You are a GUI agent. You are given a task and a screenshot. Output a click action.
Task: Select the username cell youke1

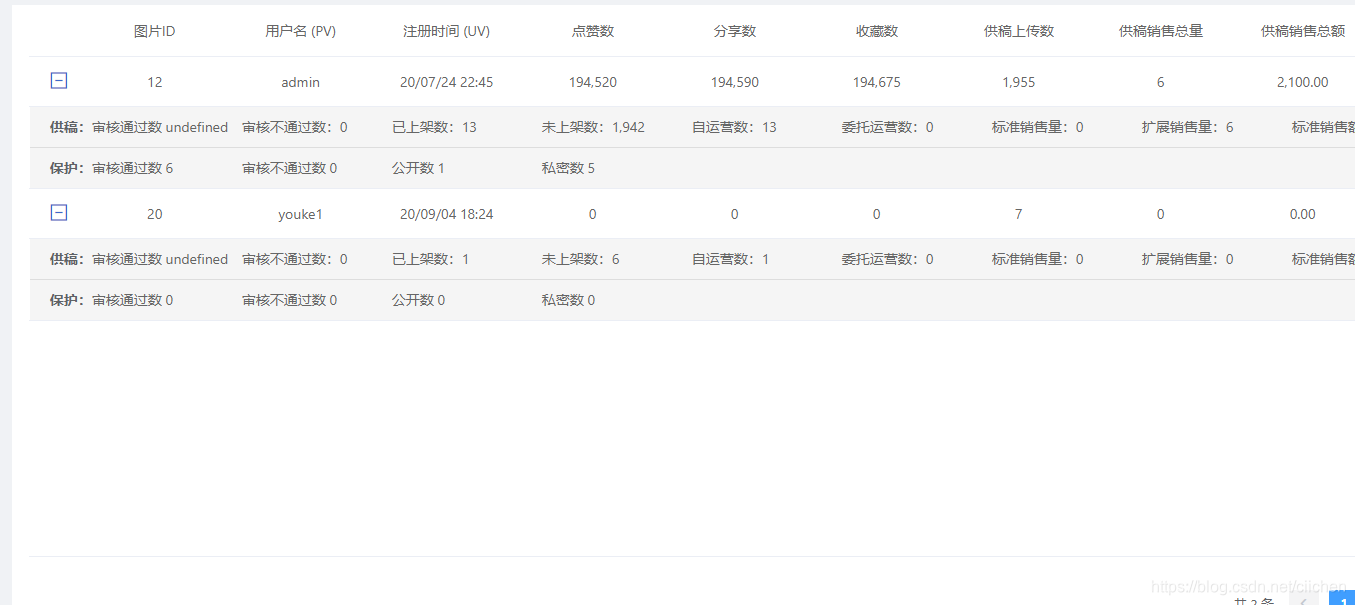click(301, 214)
